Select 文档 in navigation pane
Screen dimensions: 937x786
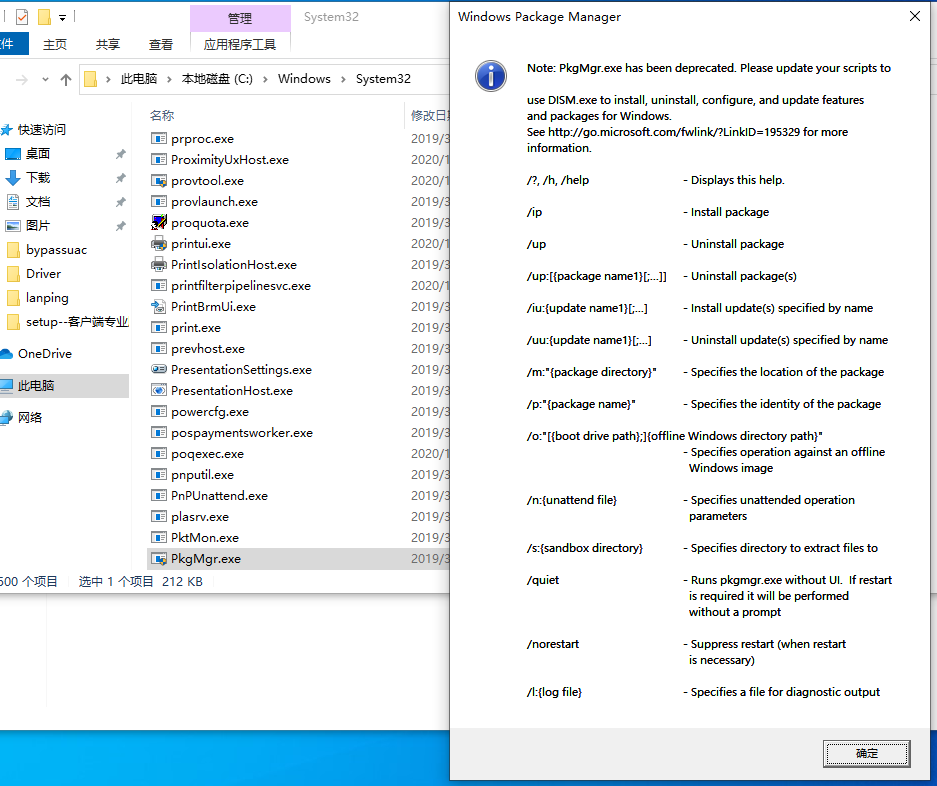38,201
